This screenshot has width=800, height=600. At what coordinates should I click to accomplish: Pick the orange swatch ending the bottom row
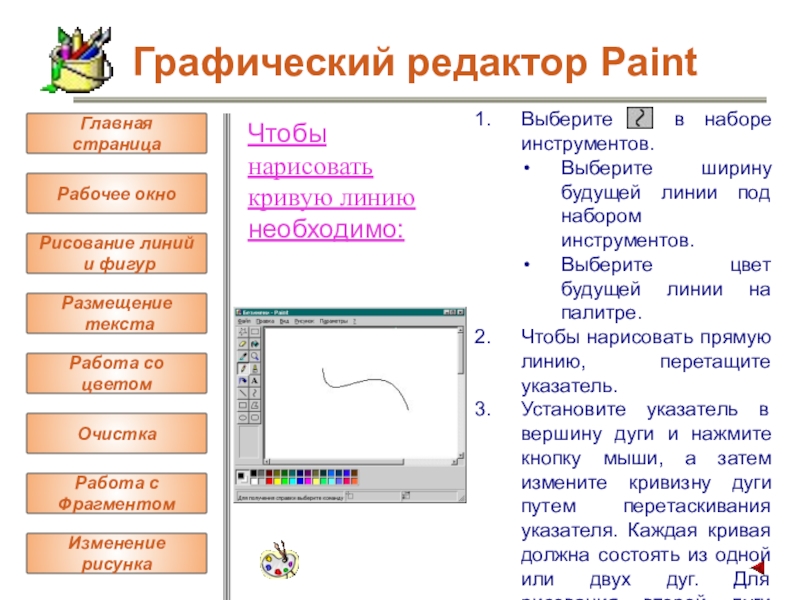[x=354, y=481]
